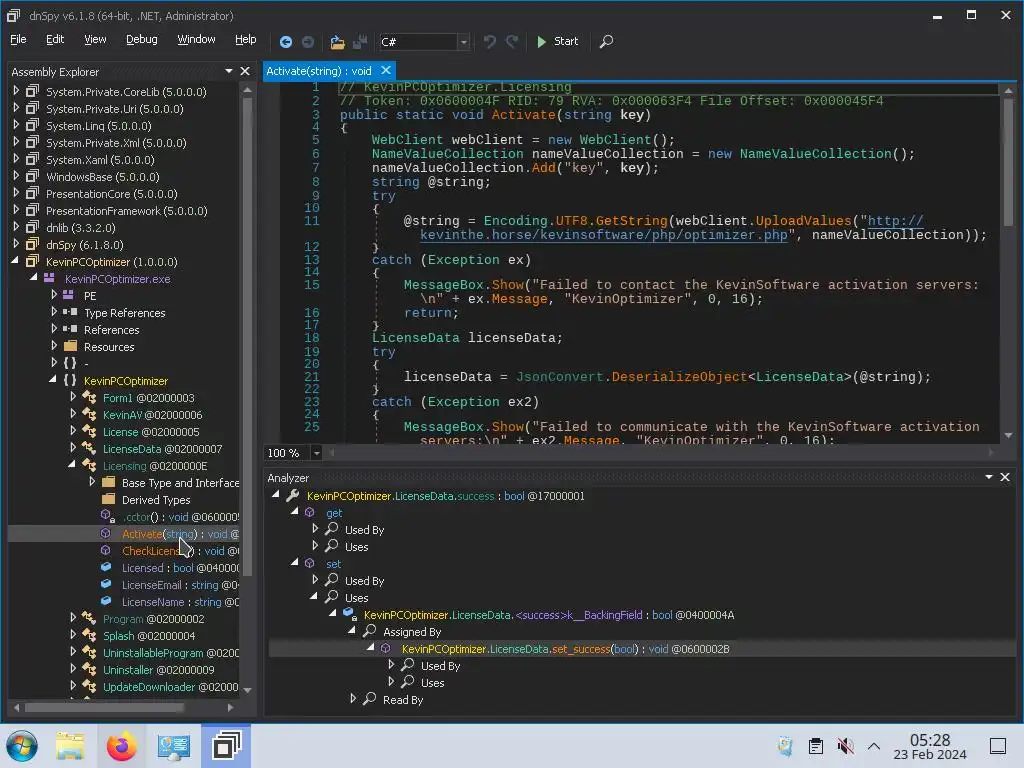Open the 100 % zoom dropdown
The image size is (1024, 768).
click(316, 453)
